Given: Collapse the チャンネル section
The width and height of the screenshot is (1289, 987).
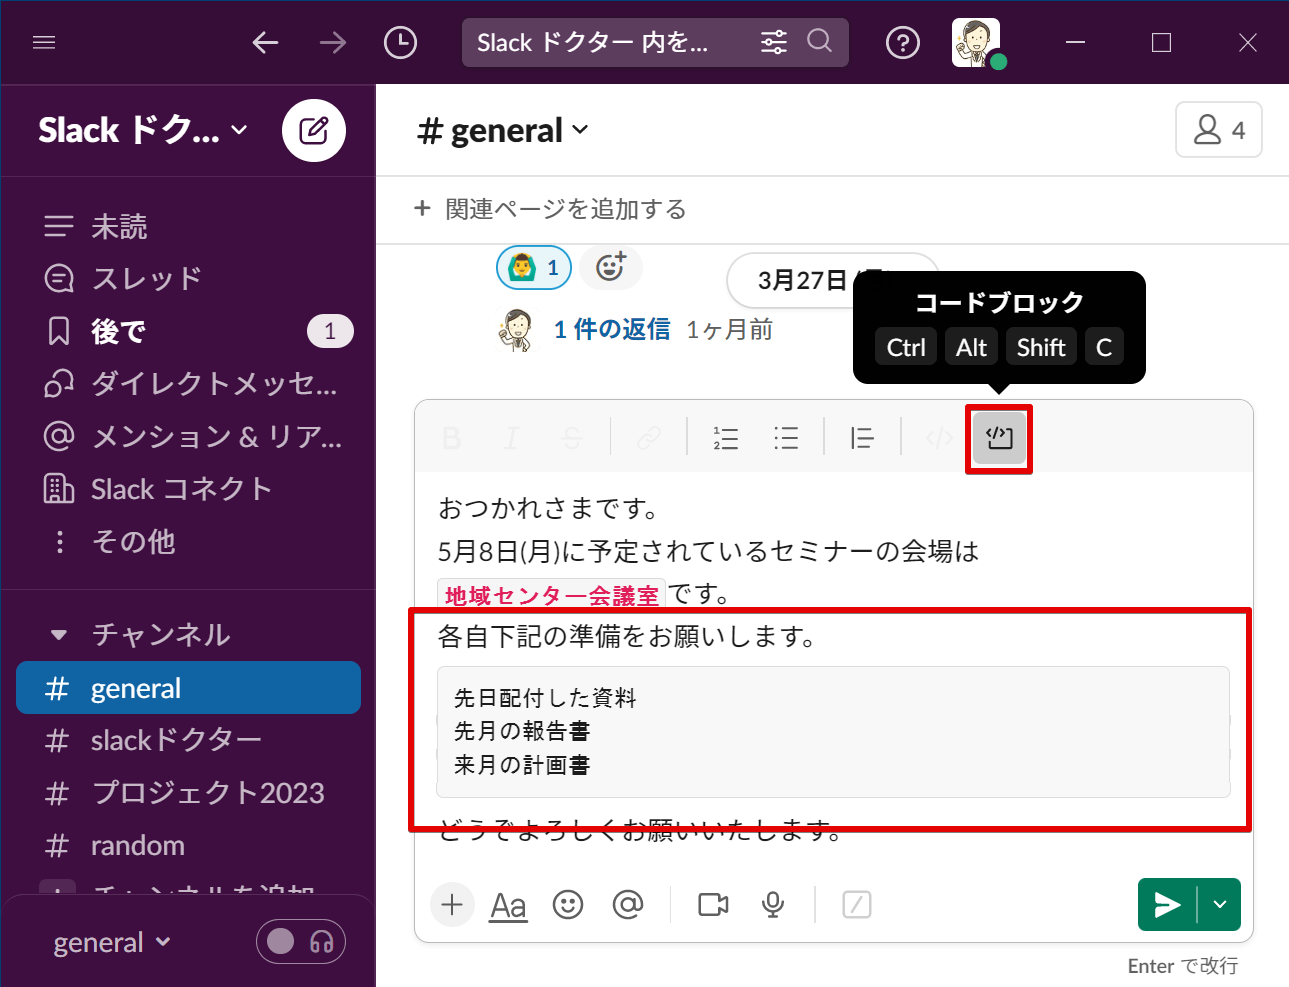Looking at the screenshot, I should [59, 634].
